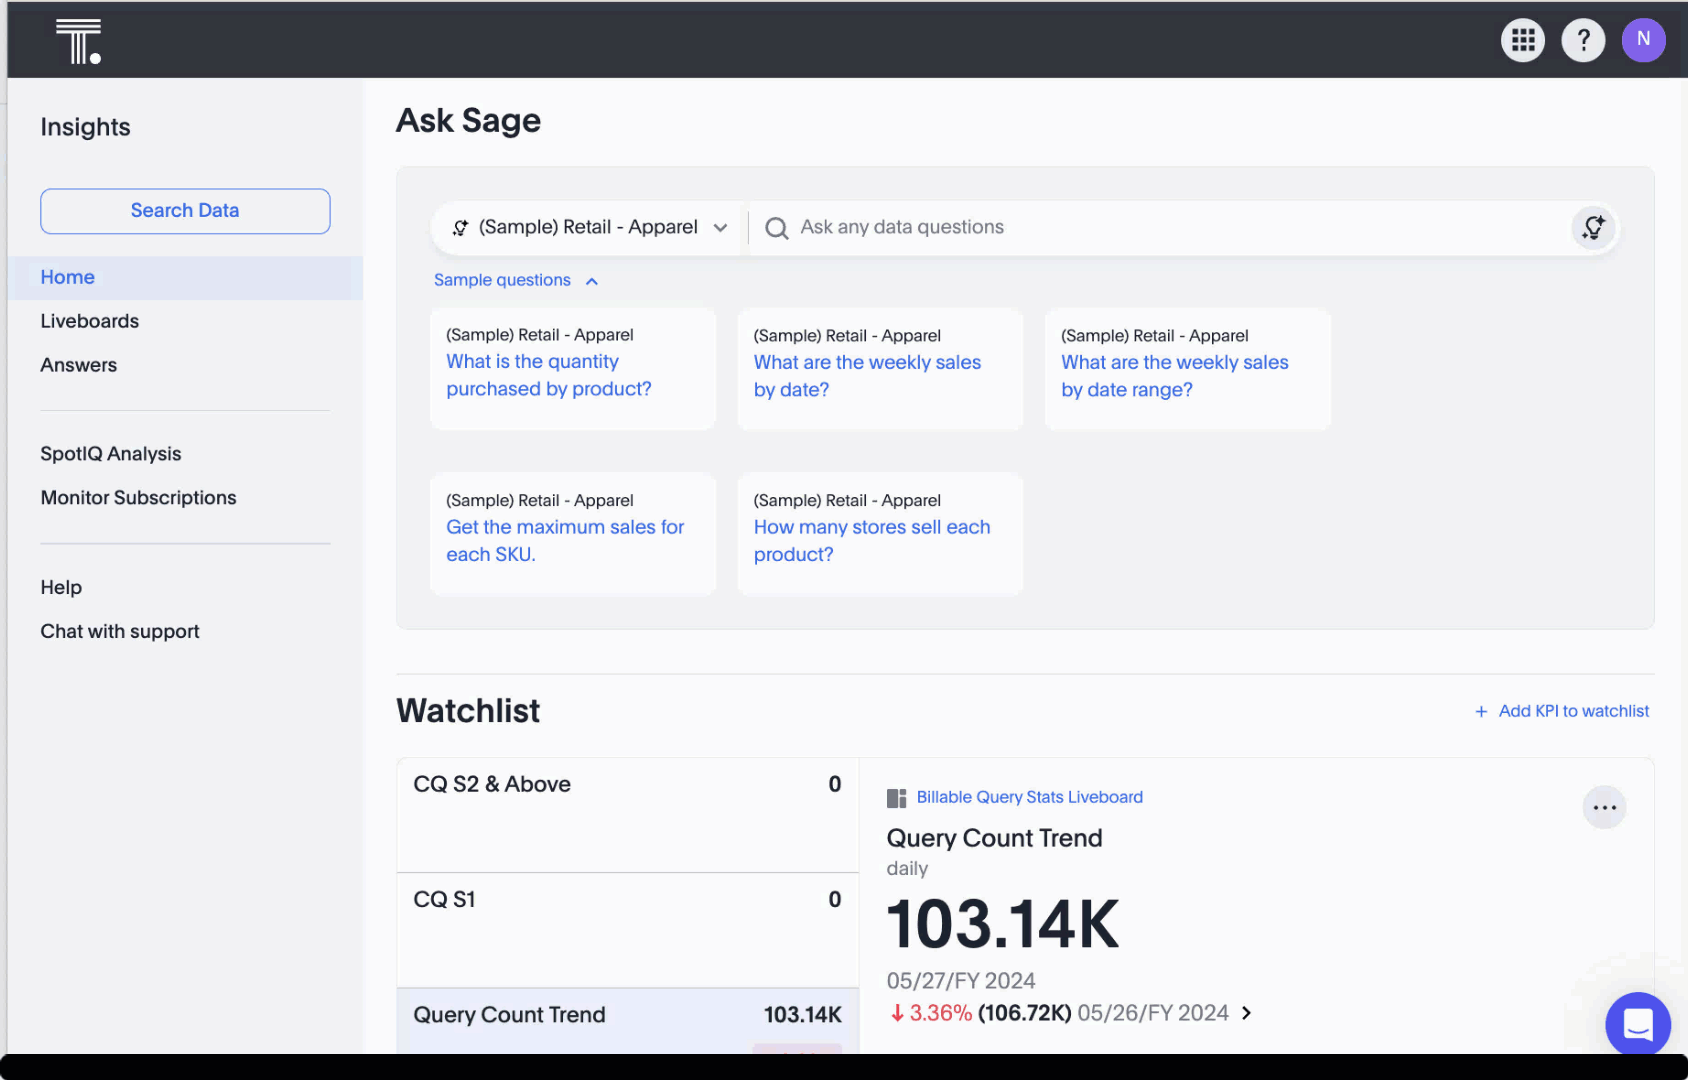1688x1080 pixels.
Task: Expand the Query Count Trend details chevron
Action: point(1246,1013)
